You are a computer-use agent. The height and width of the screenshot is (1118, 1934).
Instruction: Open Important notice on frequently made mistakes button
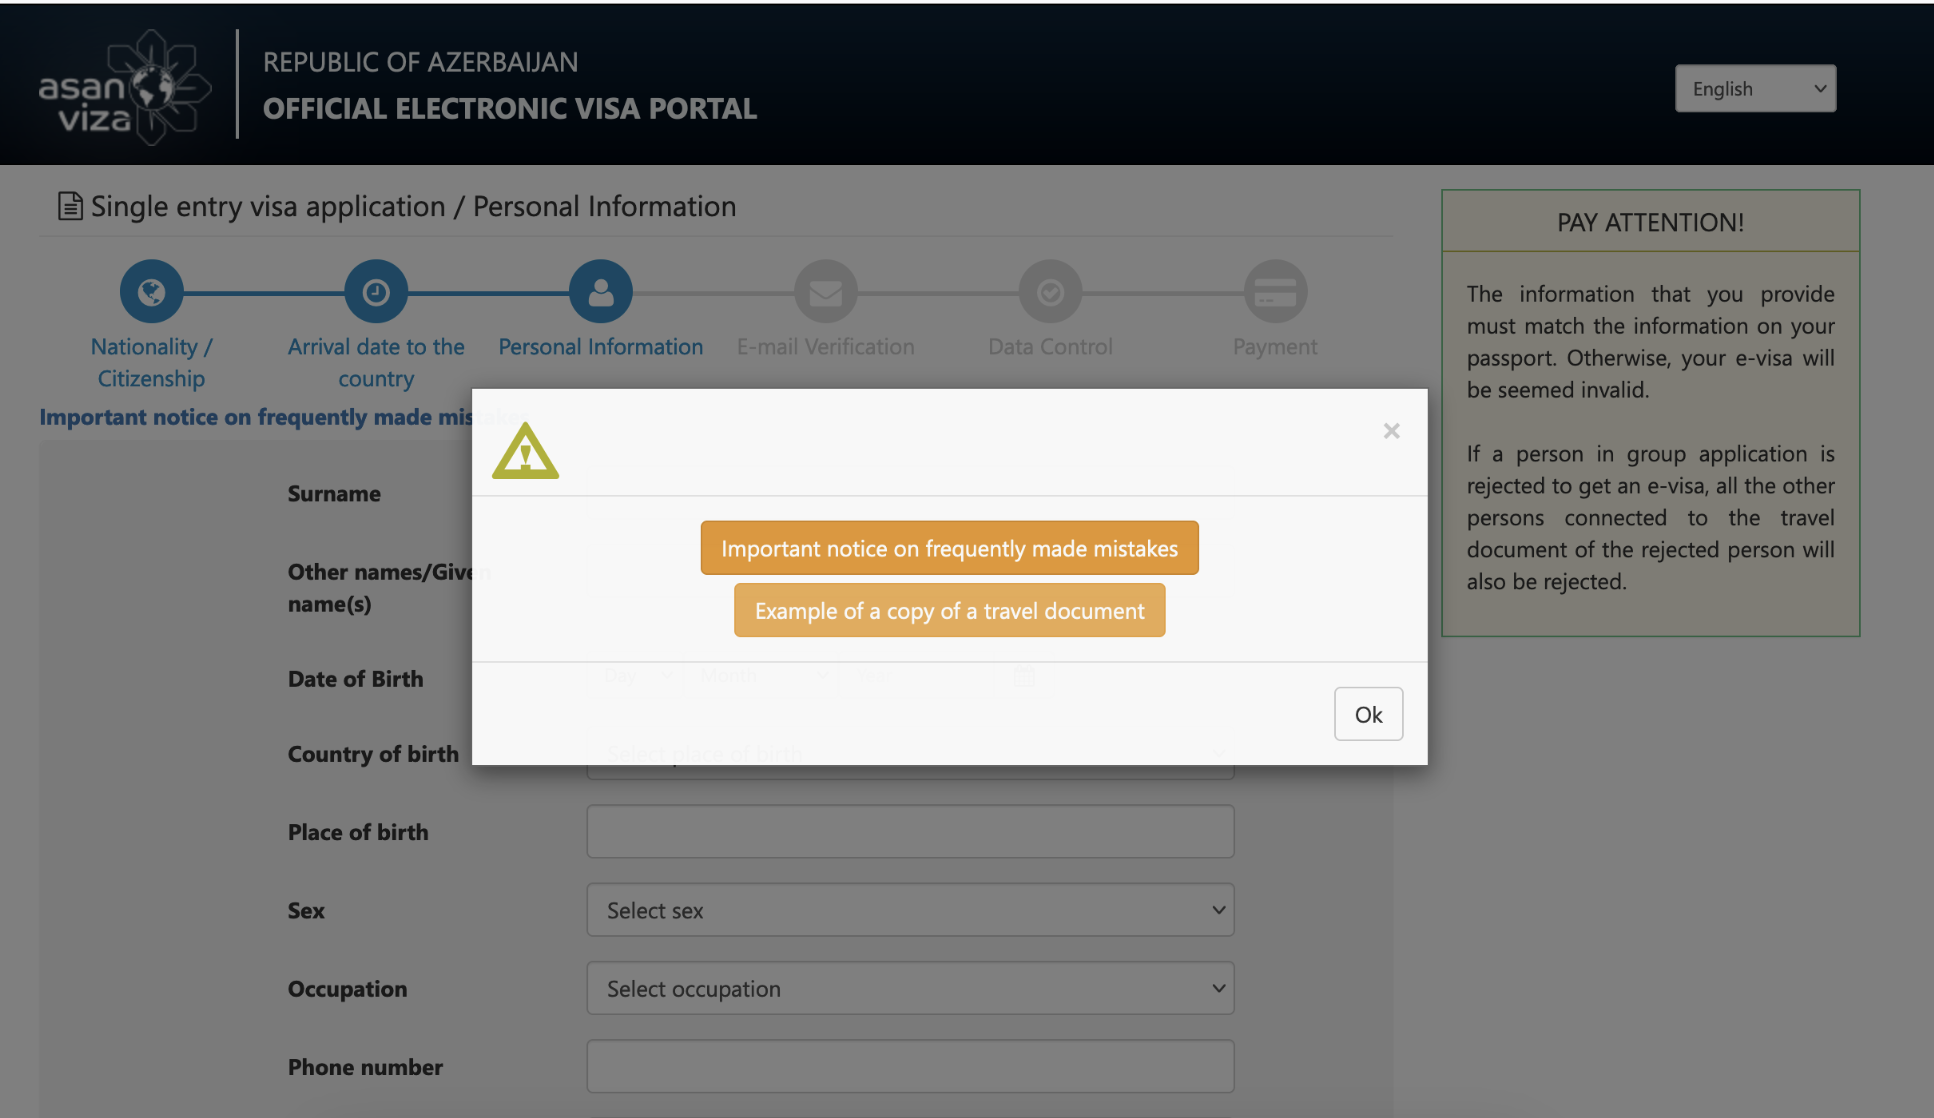[x=949, y=548]
